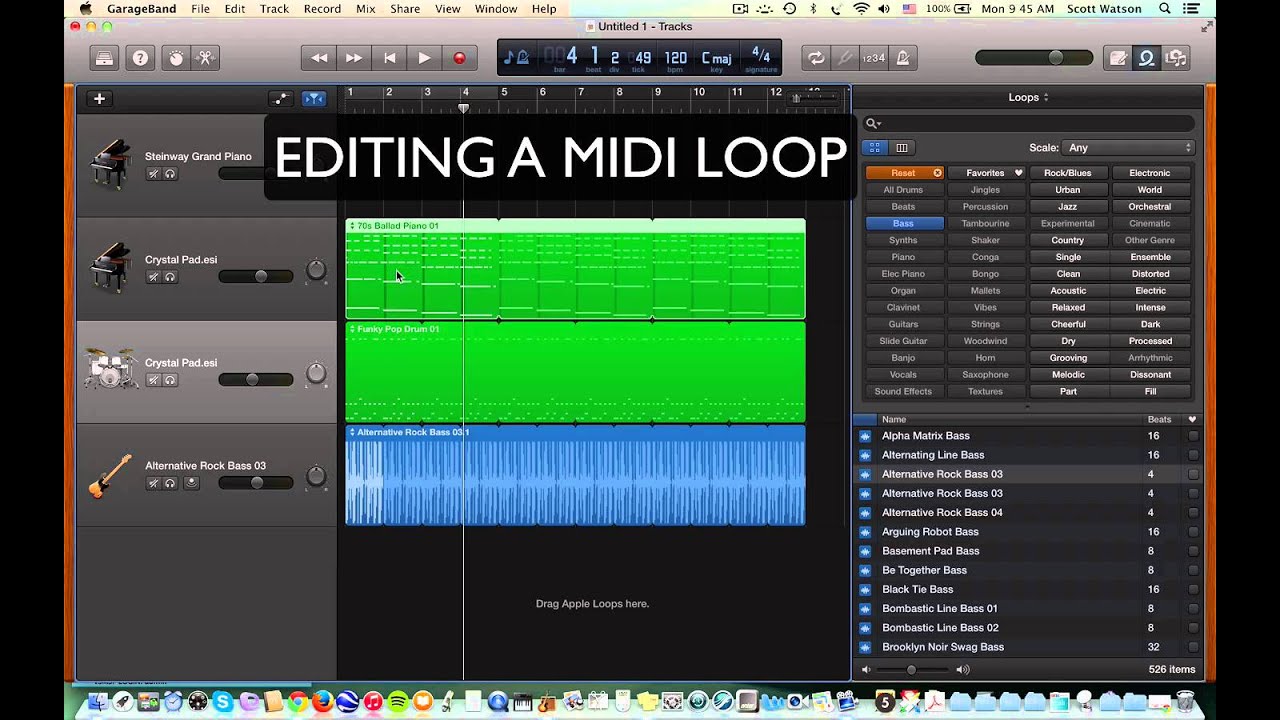Open the Note Pad
1280x720 pixels.
[x=1118, y=58]
